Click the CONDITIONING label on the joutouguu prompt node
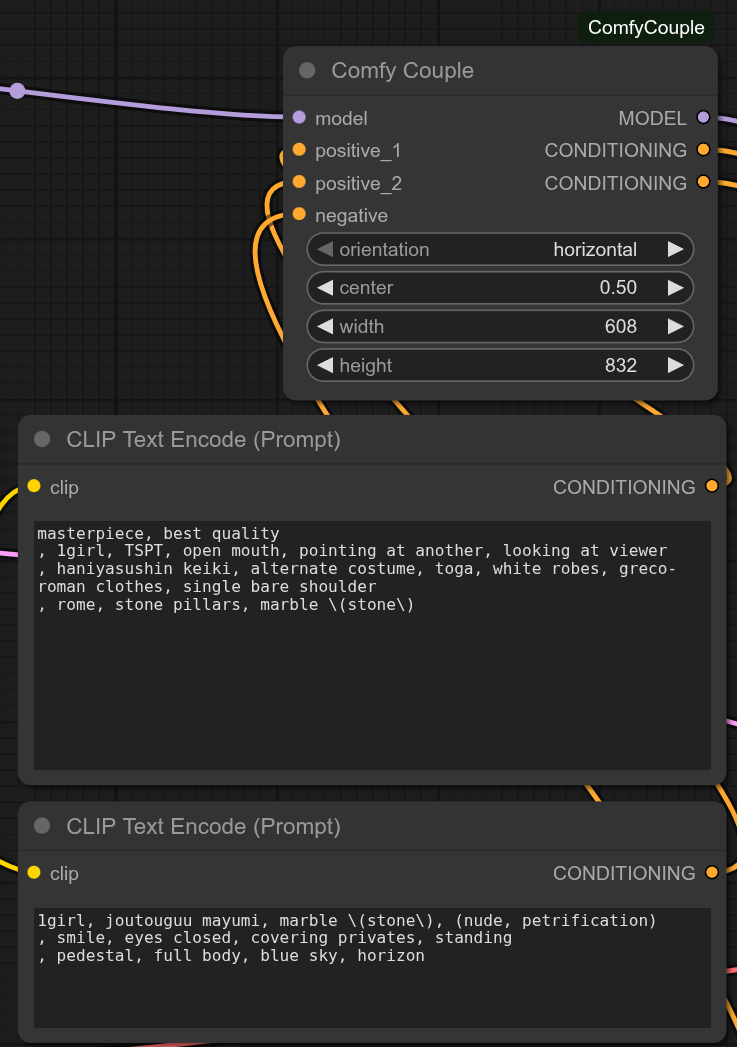 [x=624, y=873]
